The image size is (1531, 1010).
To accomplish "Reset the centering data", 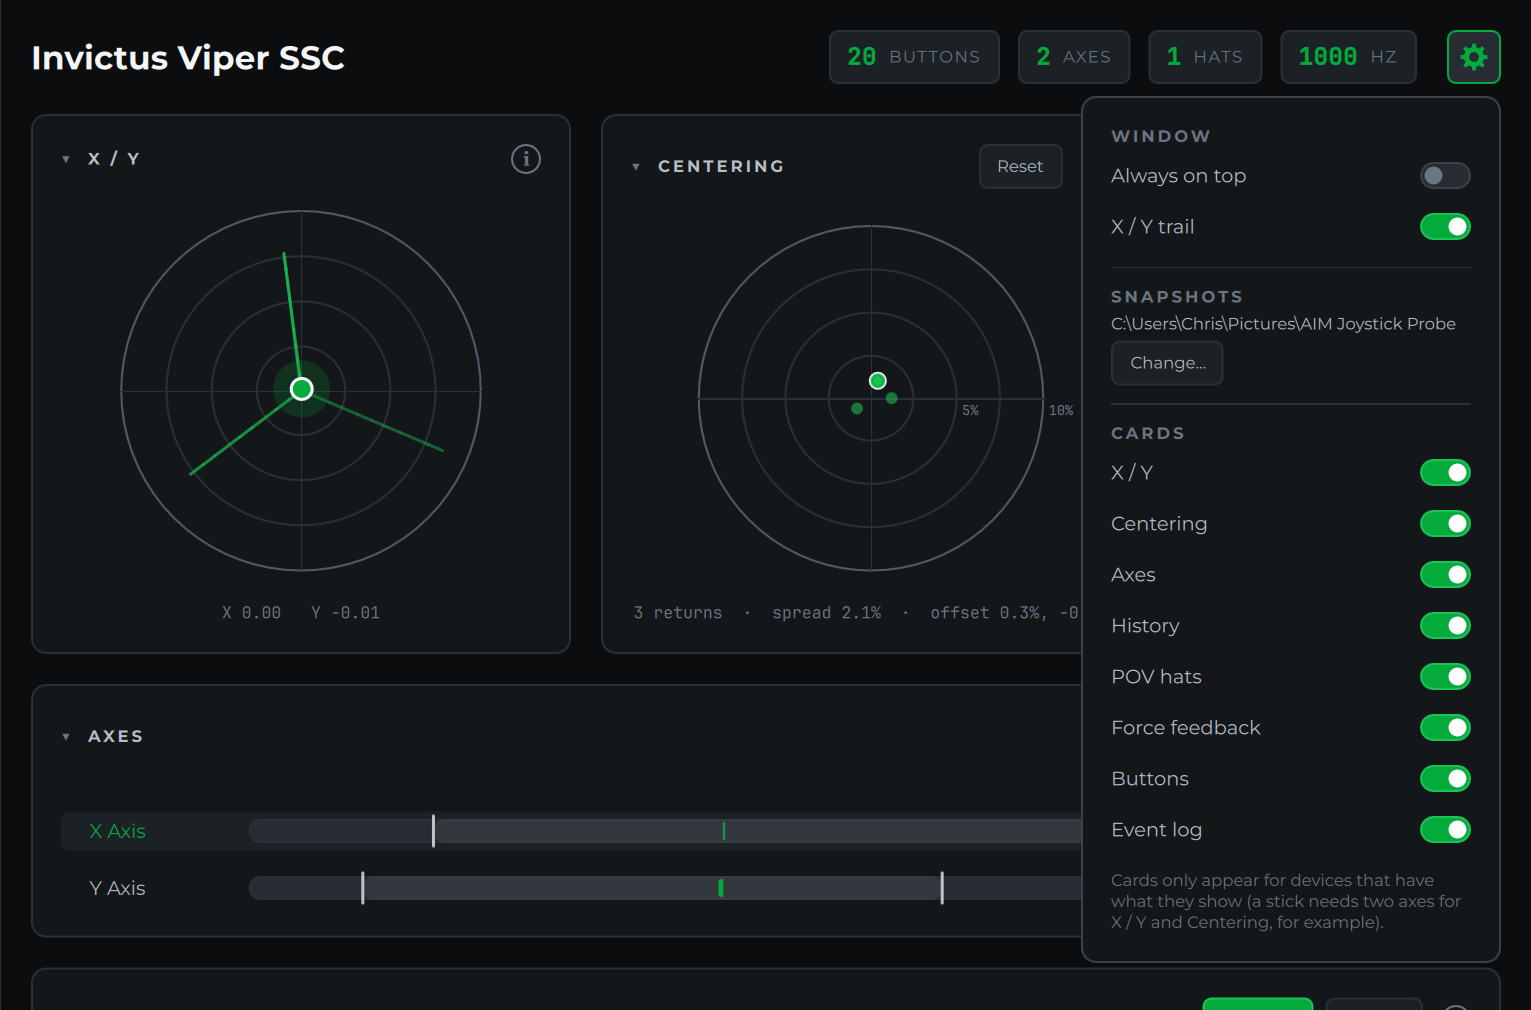I will point(1020,166).
